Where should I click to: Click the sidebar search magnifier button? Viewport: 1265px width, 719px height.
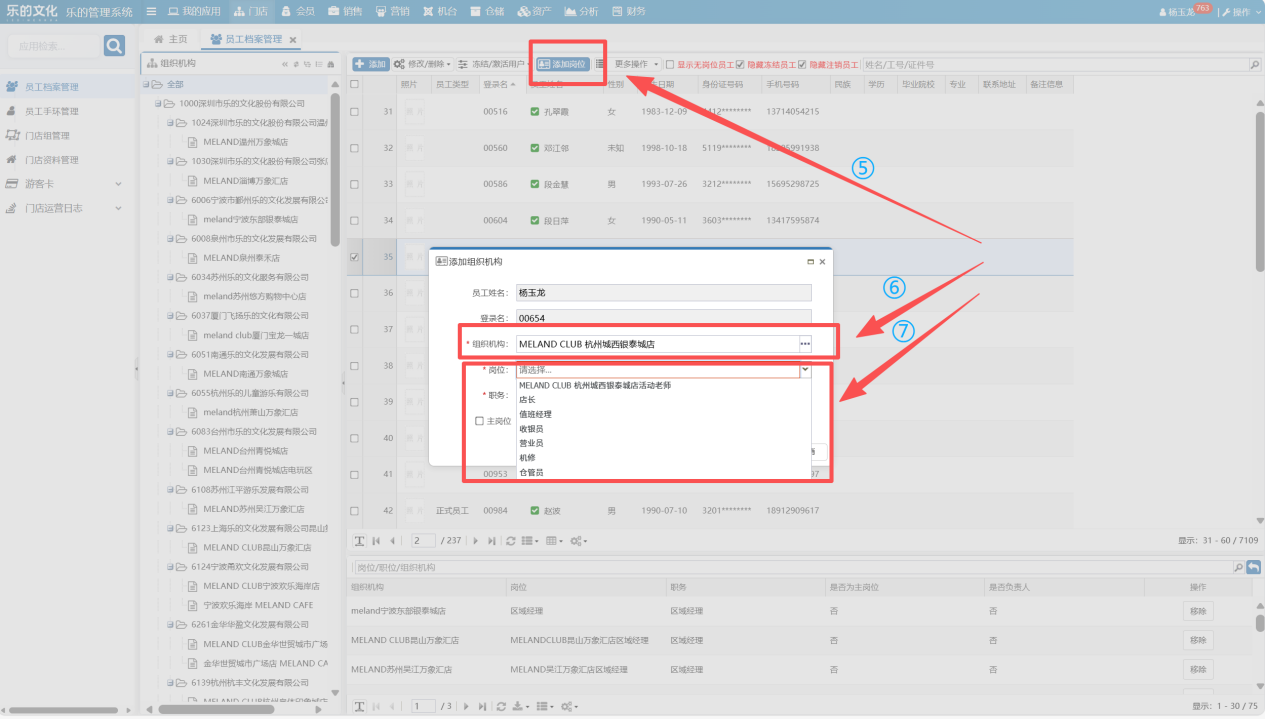click(x=115, y=46)
